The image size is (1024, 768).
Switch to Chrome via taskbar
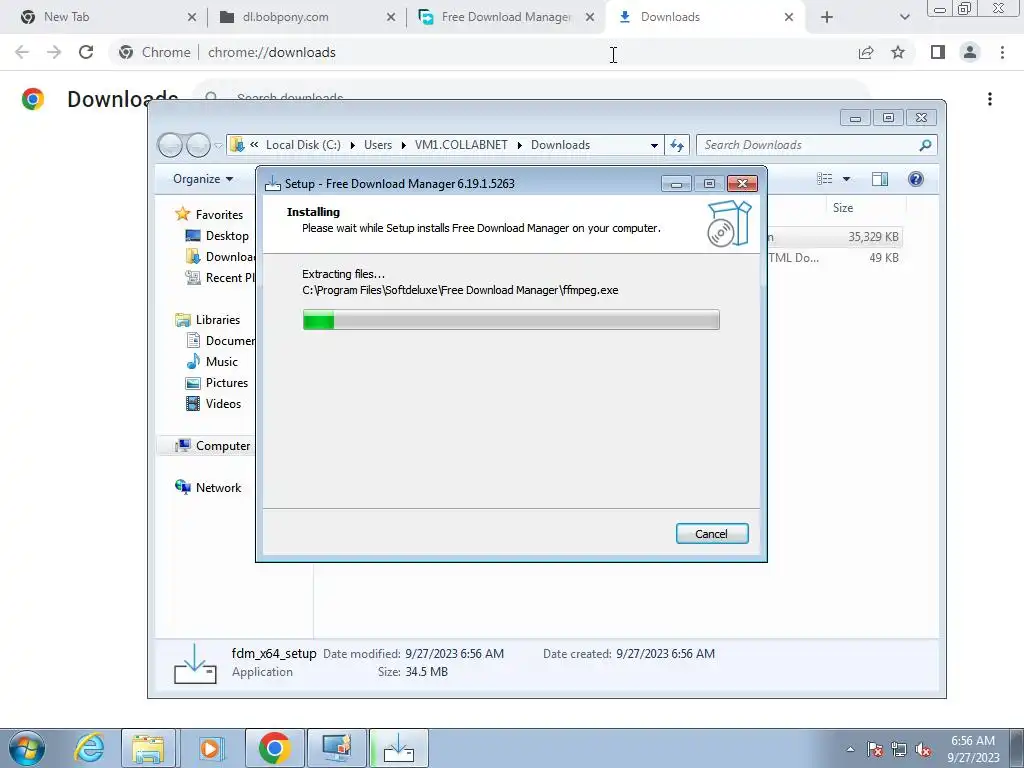click(274, 748)
